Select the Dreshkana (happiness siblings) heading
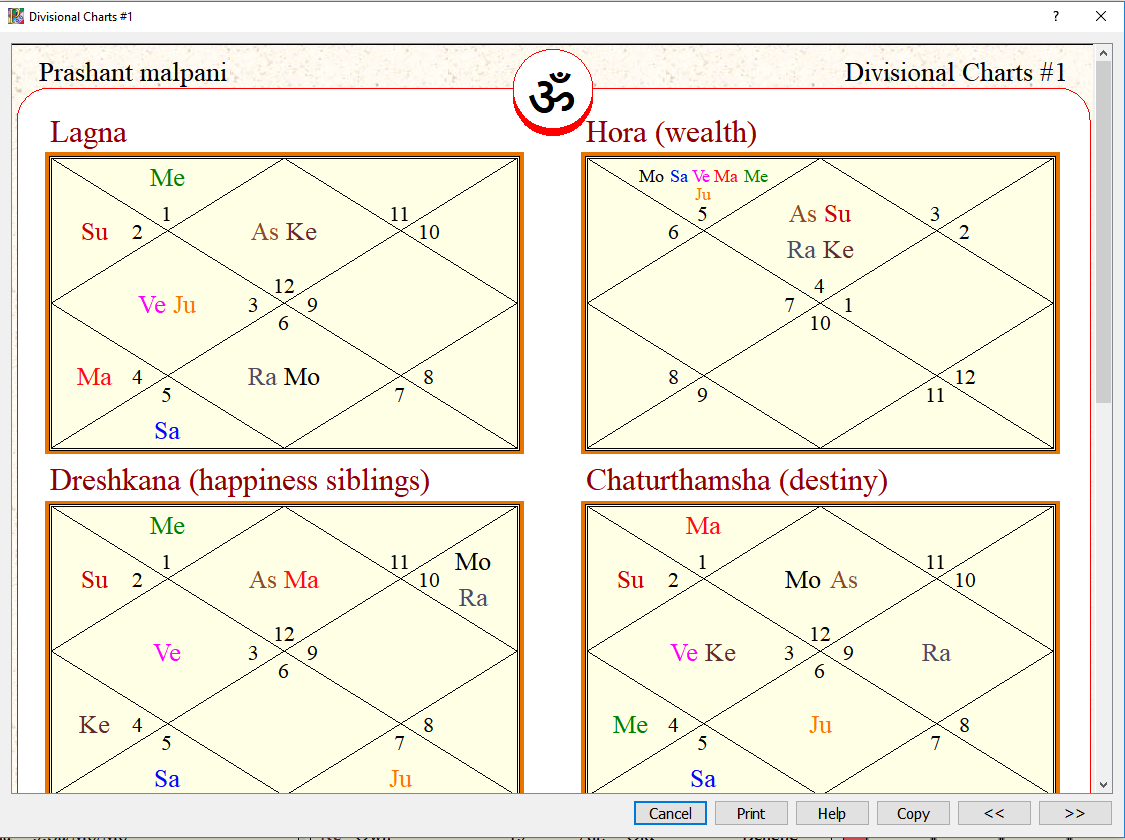The image size is (1125, 840). click(240, 481)
